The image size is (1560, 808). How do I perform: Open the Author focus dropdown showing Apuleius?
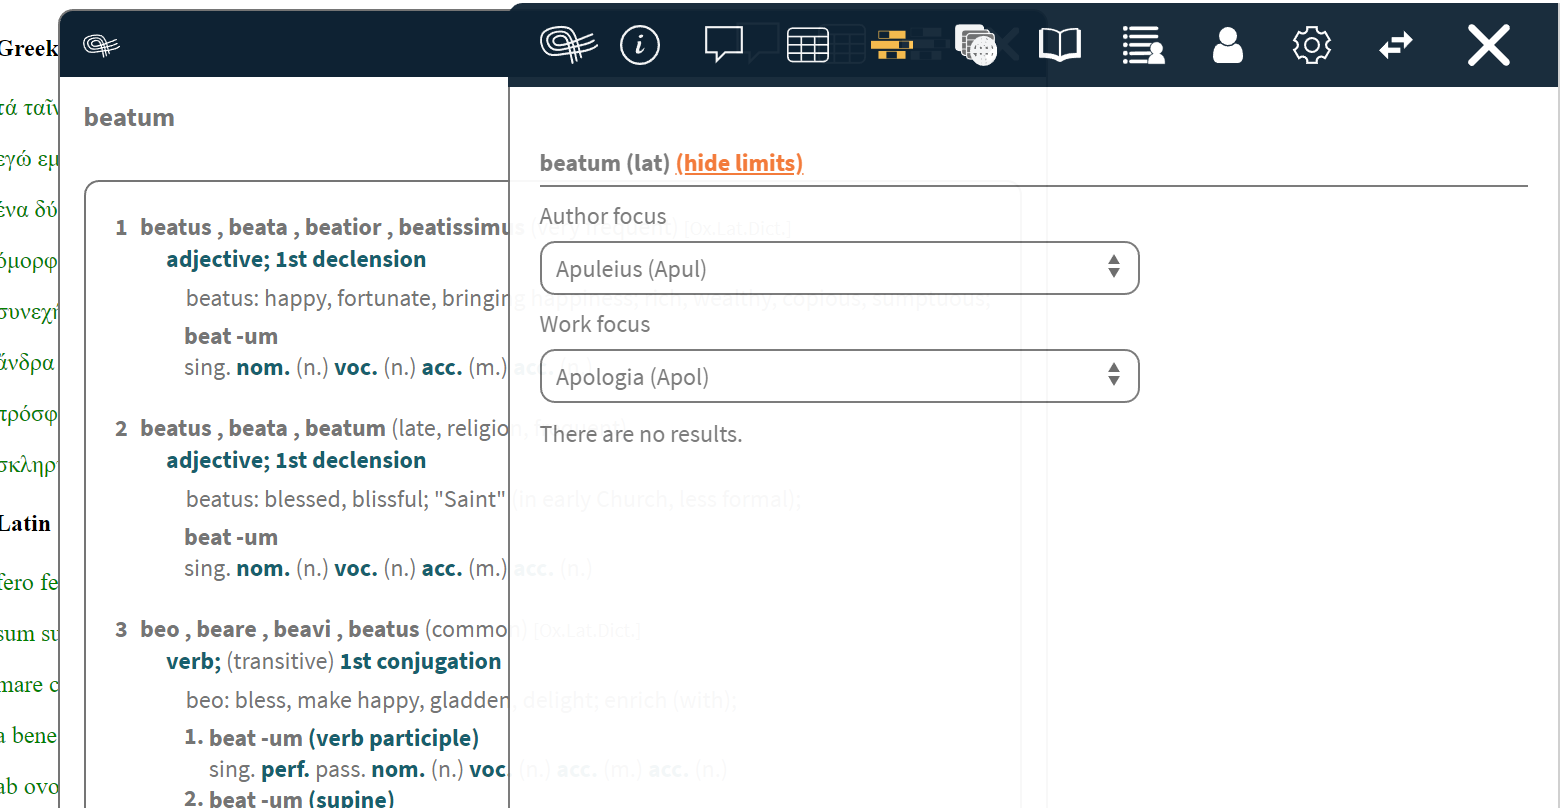pos(839,268)
